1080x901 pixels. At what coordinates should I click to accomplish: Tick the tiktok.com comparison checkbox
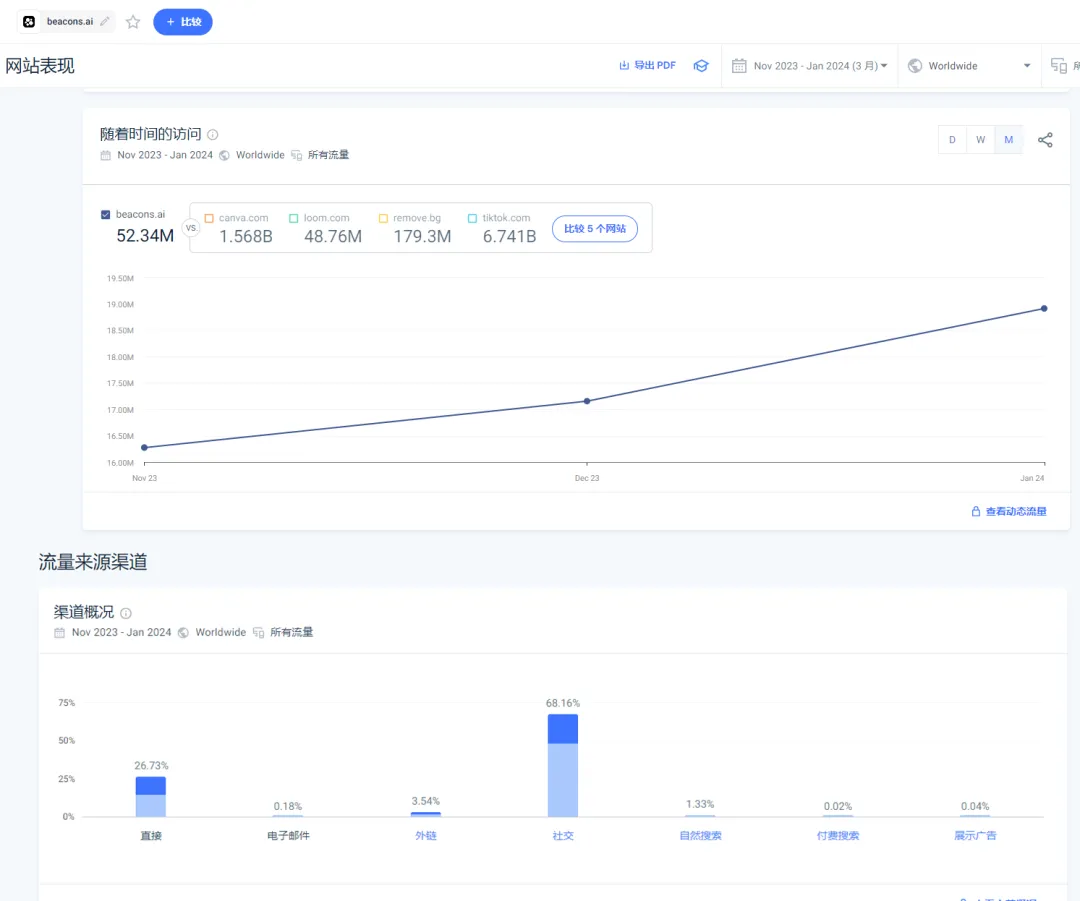pos(473,218)
